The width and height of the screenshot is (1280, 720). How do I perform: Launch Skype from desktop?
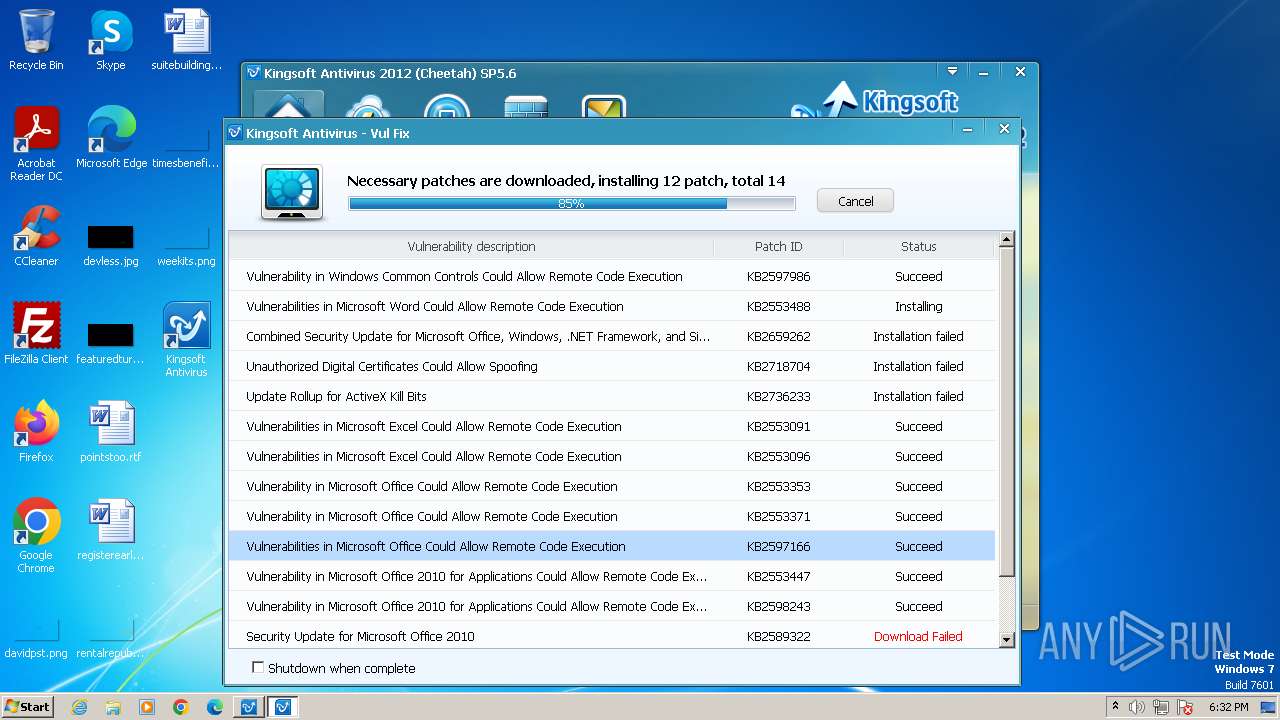pyautogui.click(x=110, y=40)
